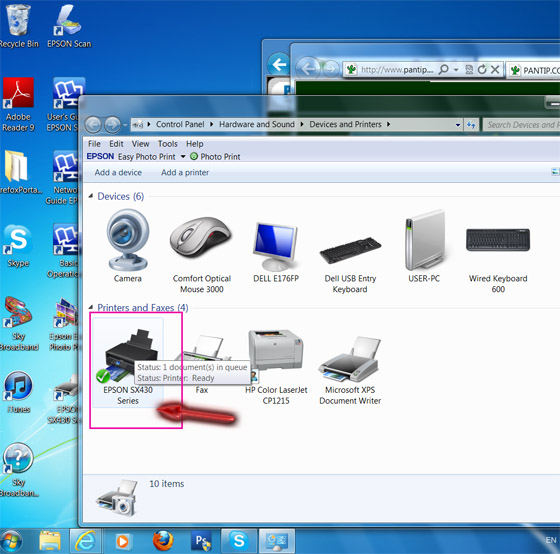Open the EPSON Scan desktop shortcut
The width and height of the screenshot is (560, 554).
(x=69, y=26)
